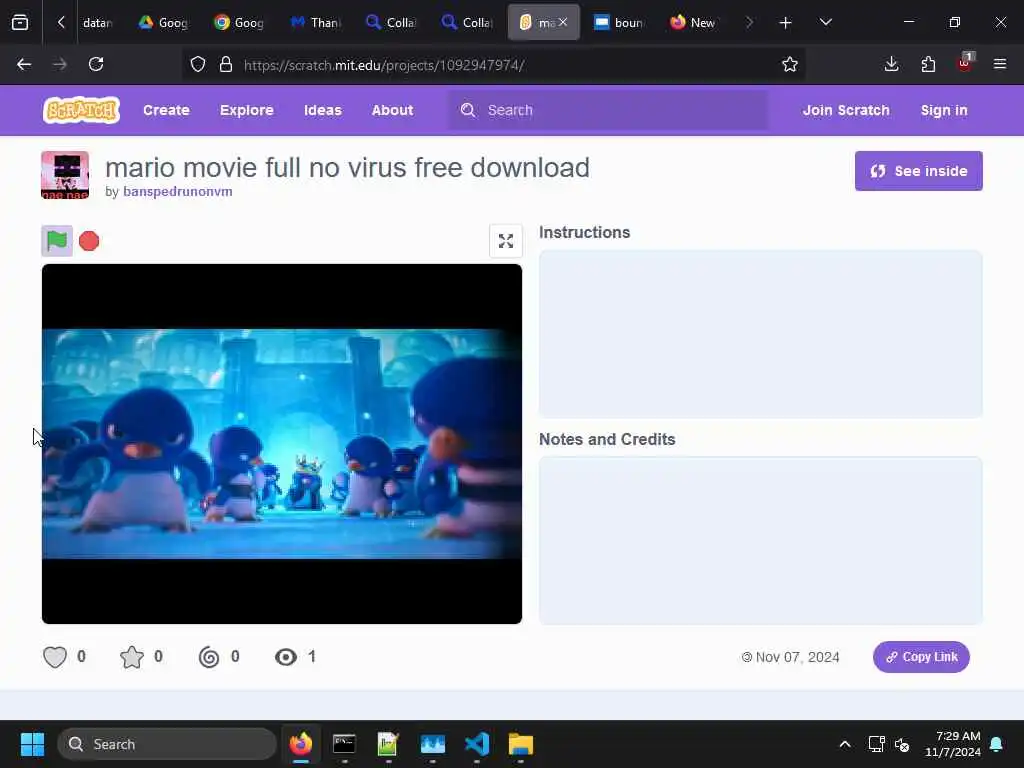This screenshot has height=768, width=1024.
Task: Switch to the Google Chrome-icon tab
Action: pyautogui.click(x=240, y=23)
